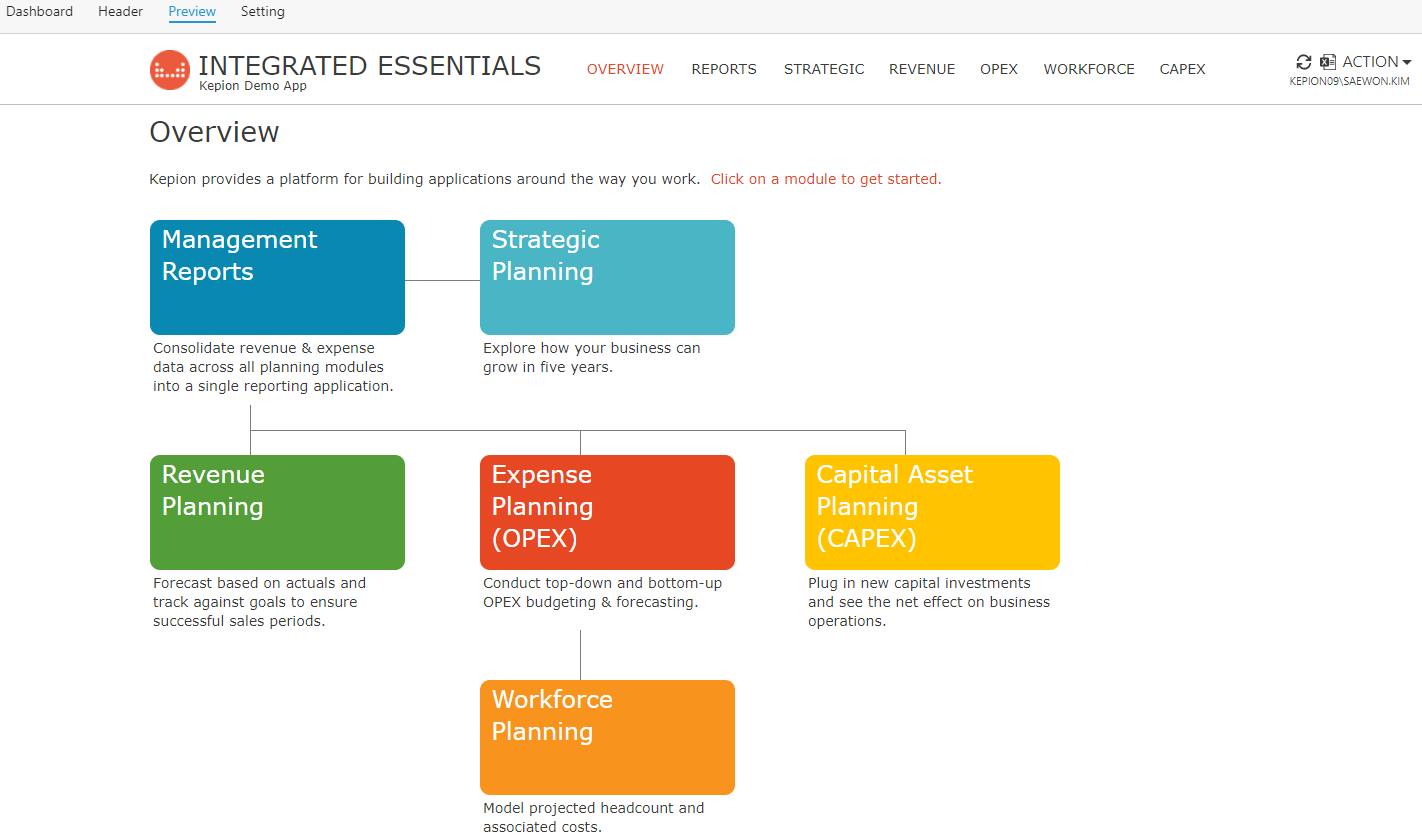Click description 'Consolidate revenue & expense data'
Image resolution: width=1422 pixels, height=840 pixels.
[x=273, y=367]
